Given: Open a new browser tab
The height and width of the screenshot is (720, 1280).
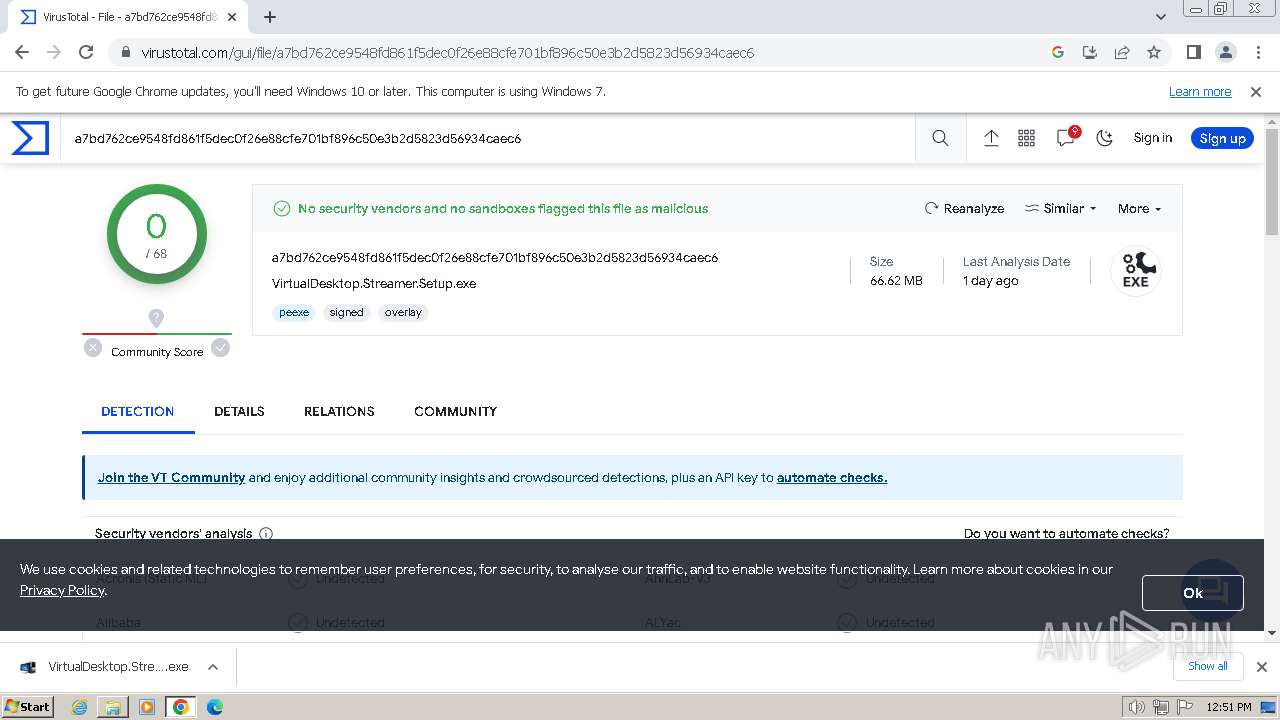Looking at the screenshot, I should (269, 17).
